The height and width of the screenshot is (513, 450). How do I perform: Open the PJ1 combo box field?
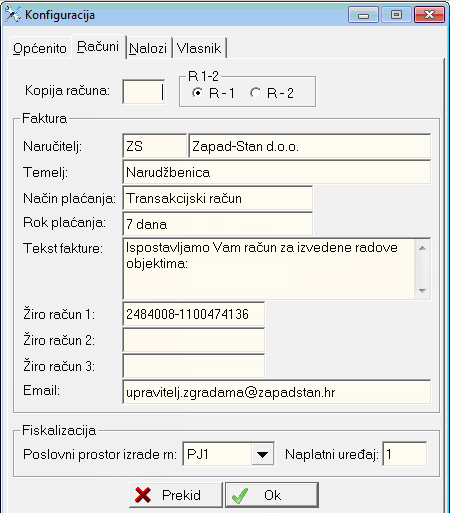[228, 454]
